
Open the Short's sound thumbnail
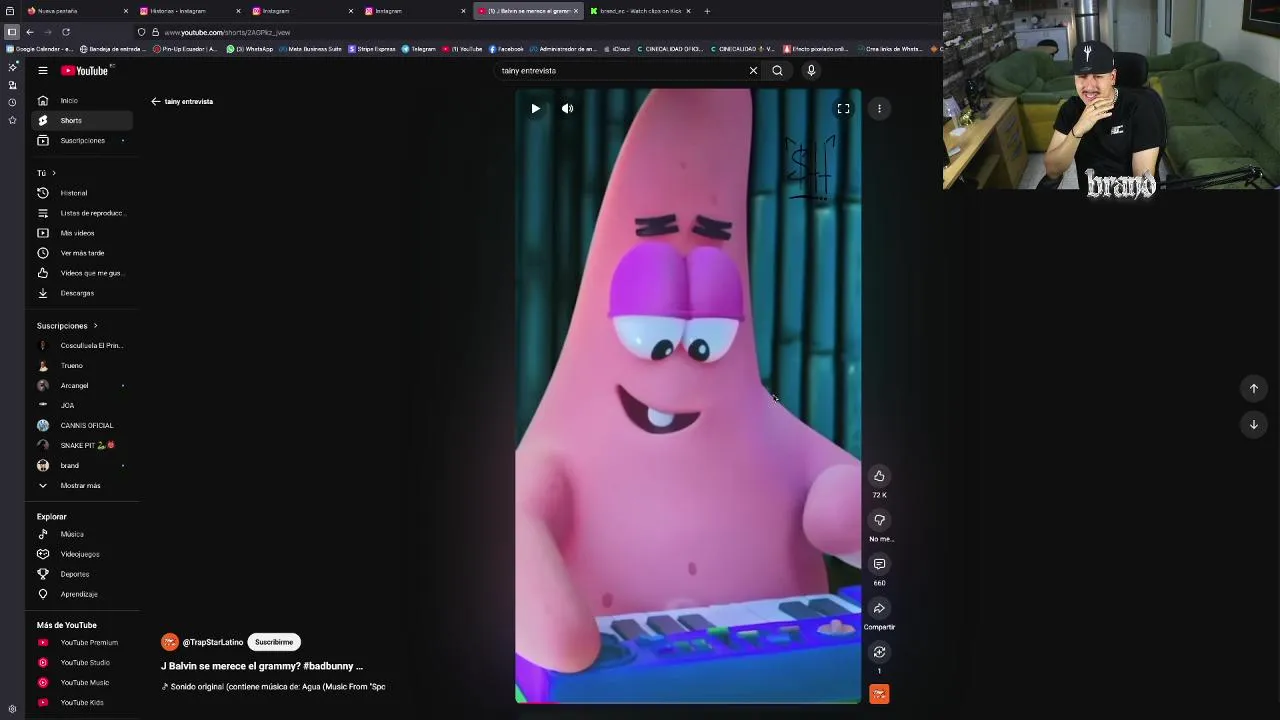pos(879,694)
